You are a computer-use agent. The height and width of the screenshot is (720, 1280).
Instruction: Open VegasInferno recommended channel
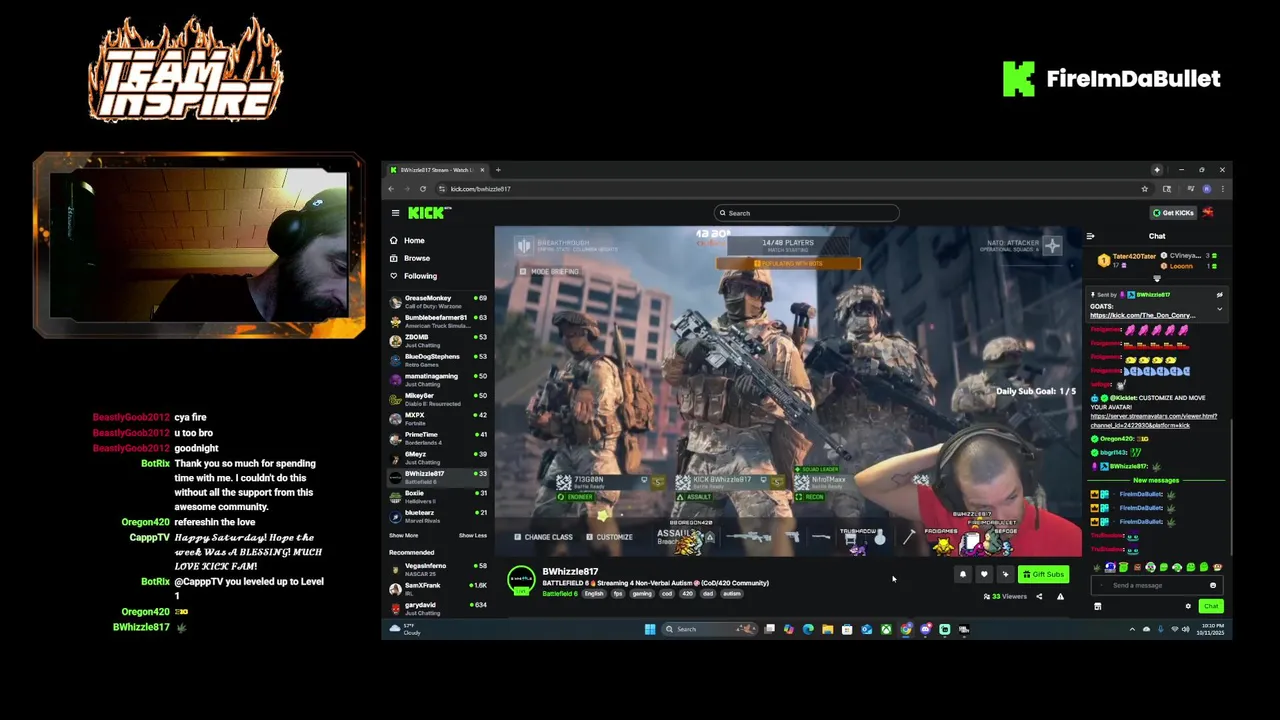[438, 568]
